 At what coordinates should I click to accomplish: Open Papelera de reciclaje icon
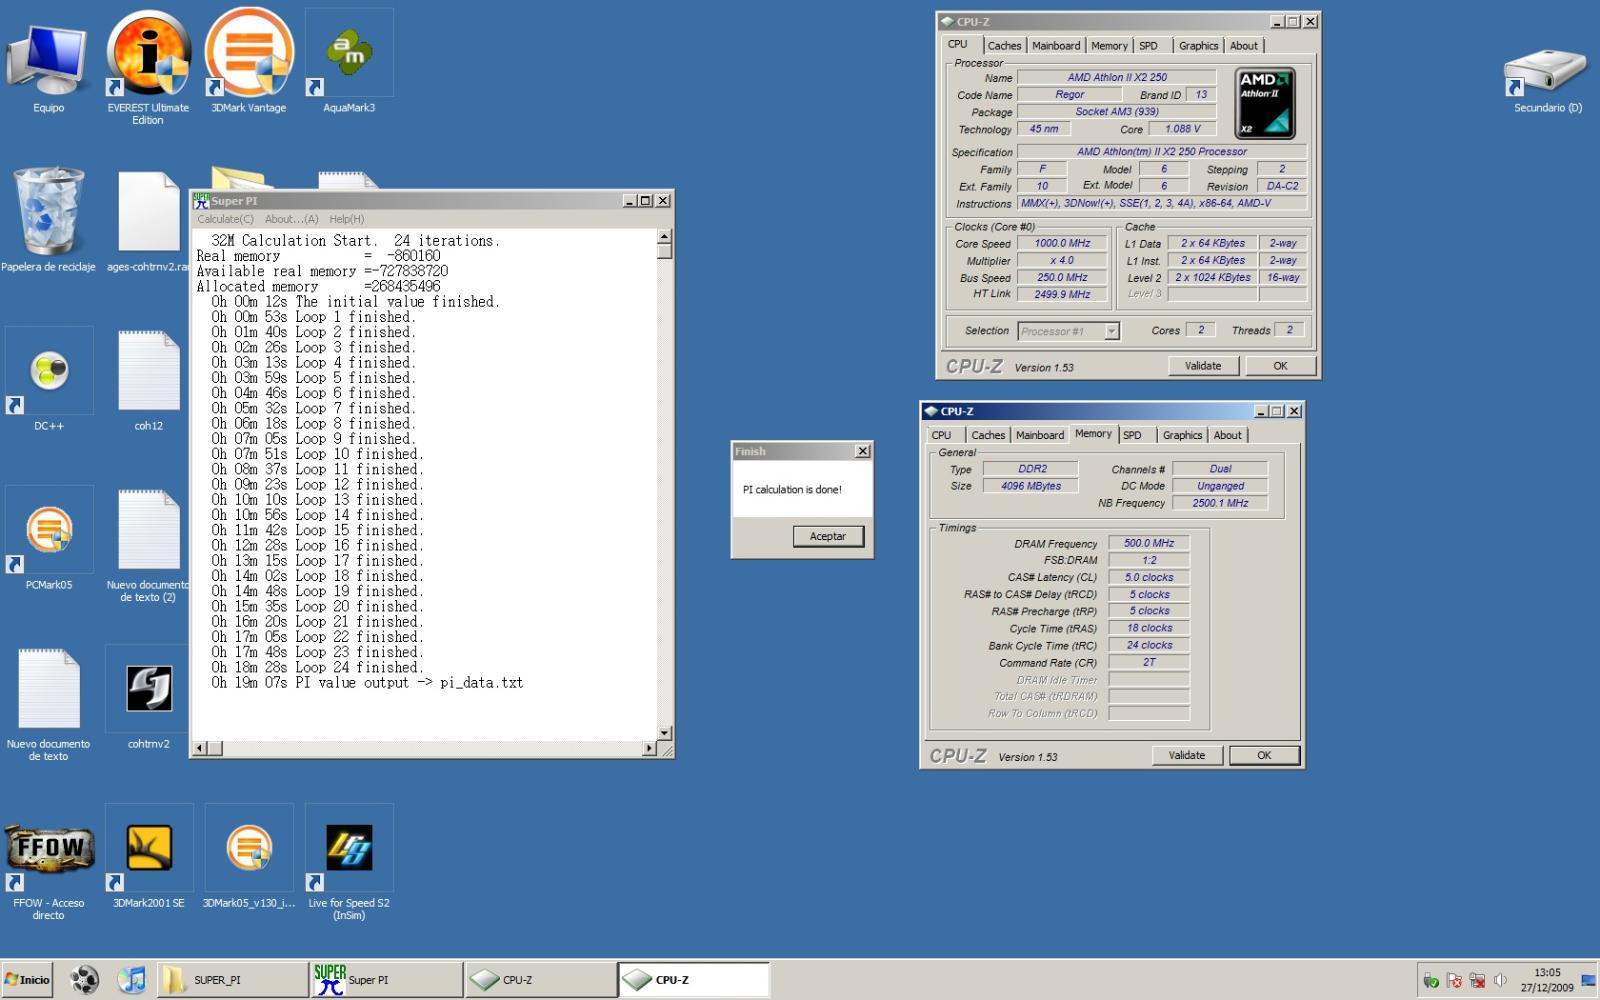48,220
